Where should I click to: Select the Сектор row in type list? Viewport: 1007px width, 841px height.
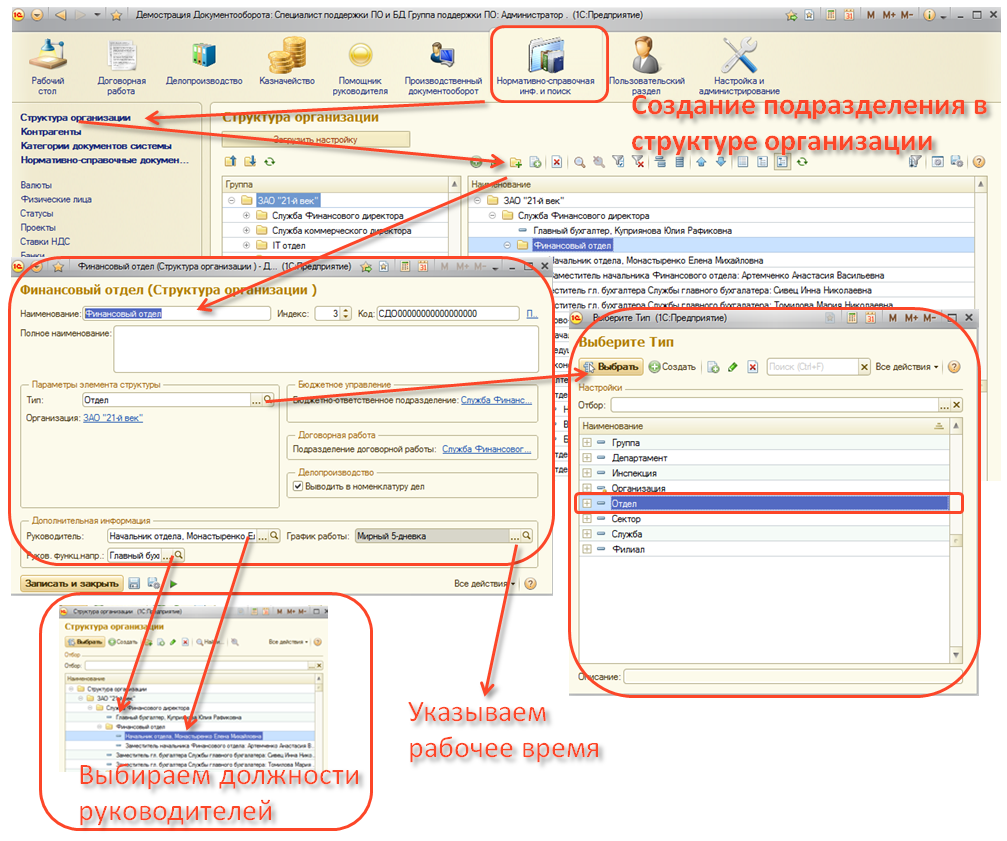click(x=626, y=519)
